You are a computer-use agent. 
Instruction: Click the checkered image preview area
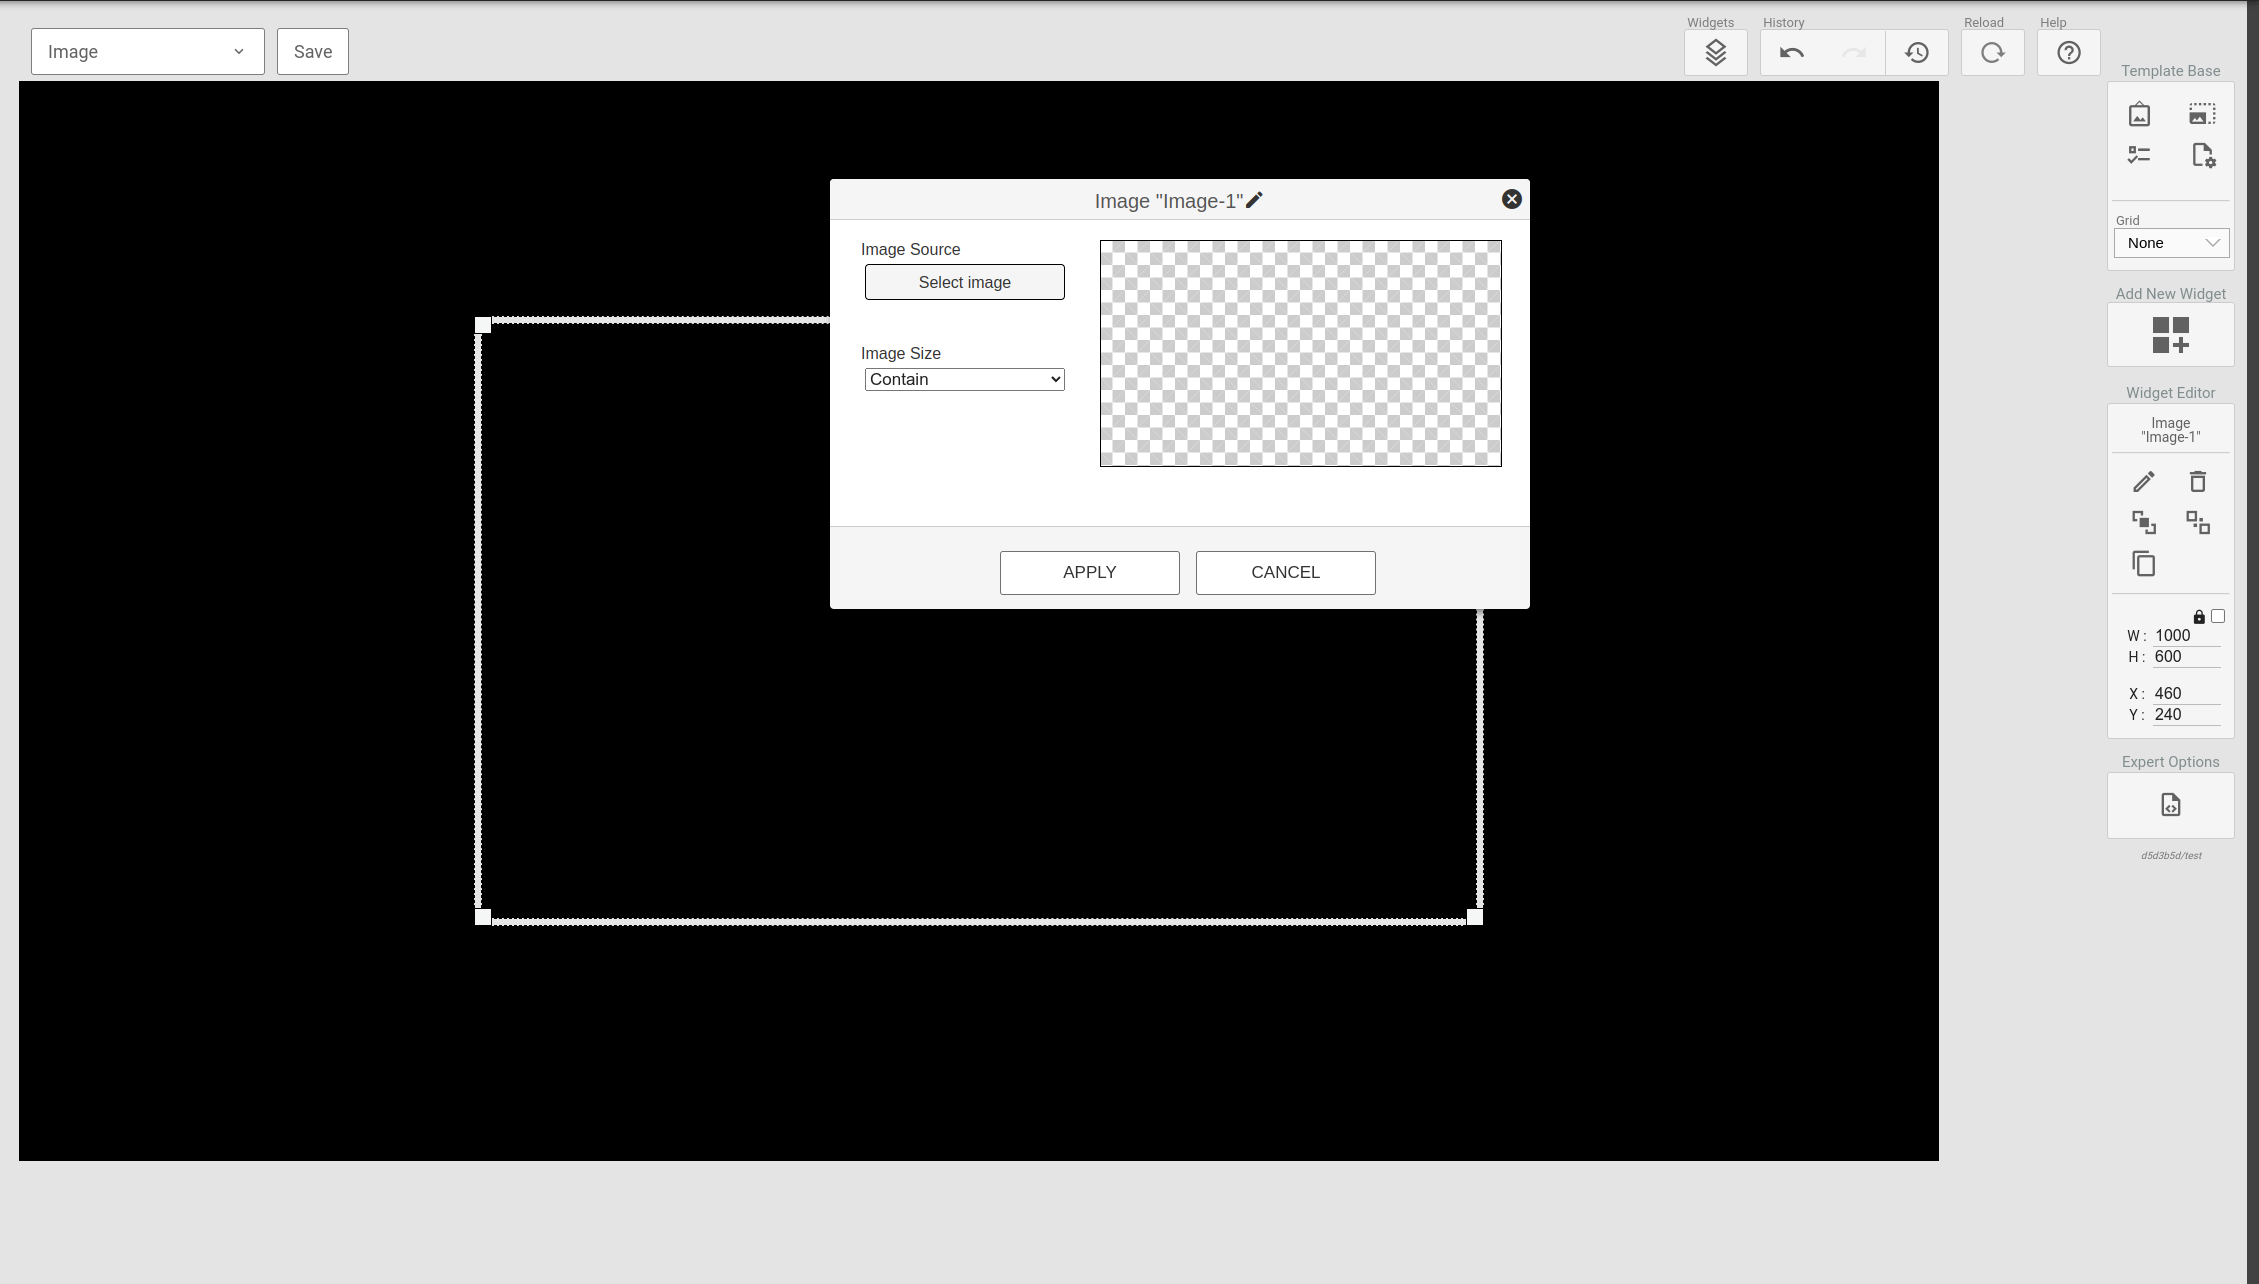[x=1300, y=353]
